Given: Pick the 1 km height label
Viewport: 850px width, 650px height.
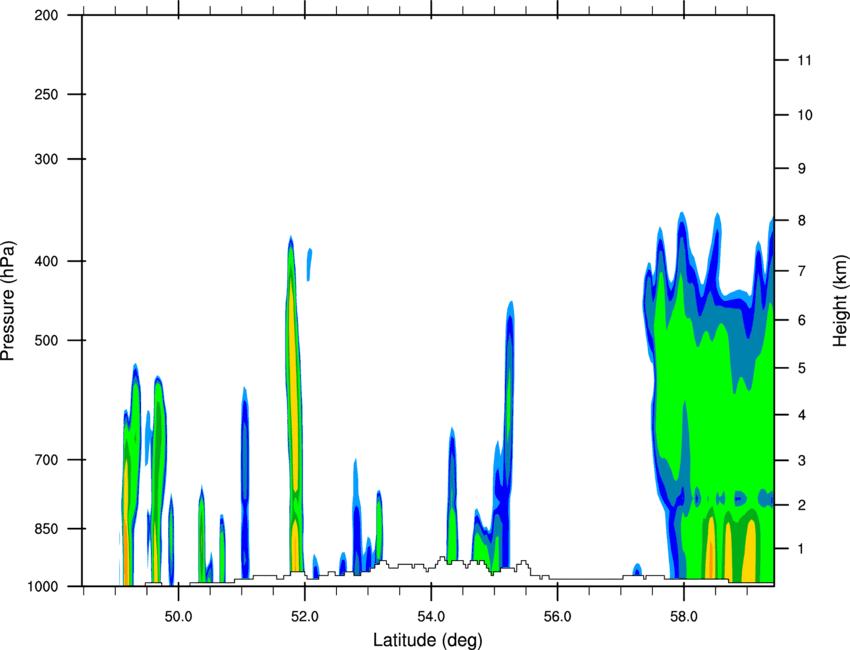Looking at the screenshot, I should click(802, 549).
